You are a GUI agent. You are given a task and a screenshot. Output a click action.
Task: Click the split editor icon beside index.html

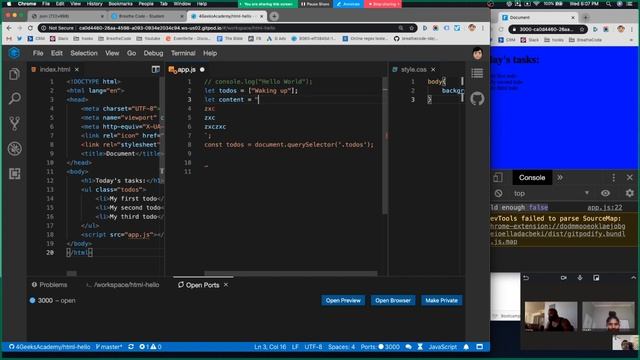pos(156,69)
